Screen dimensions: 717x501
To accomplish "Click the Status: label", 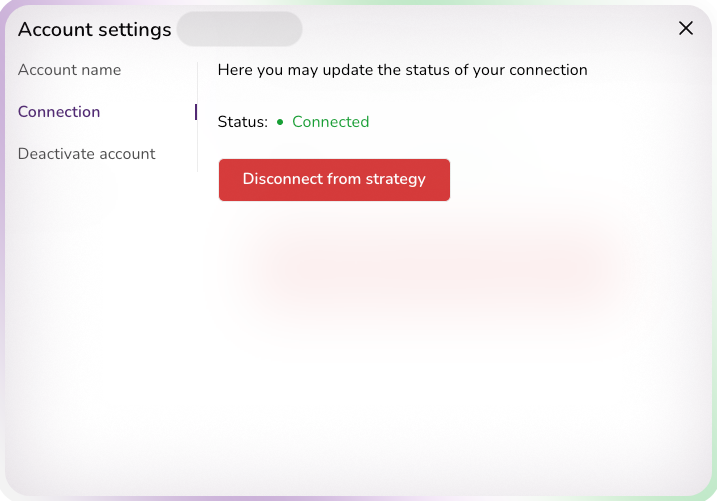I will tap(243, 122).
